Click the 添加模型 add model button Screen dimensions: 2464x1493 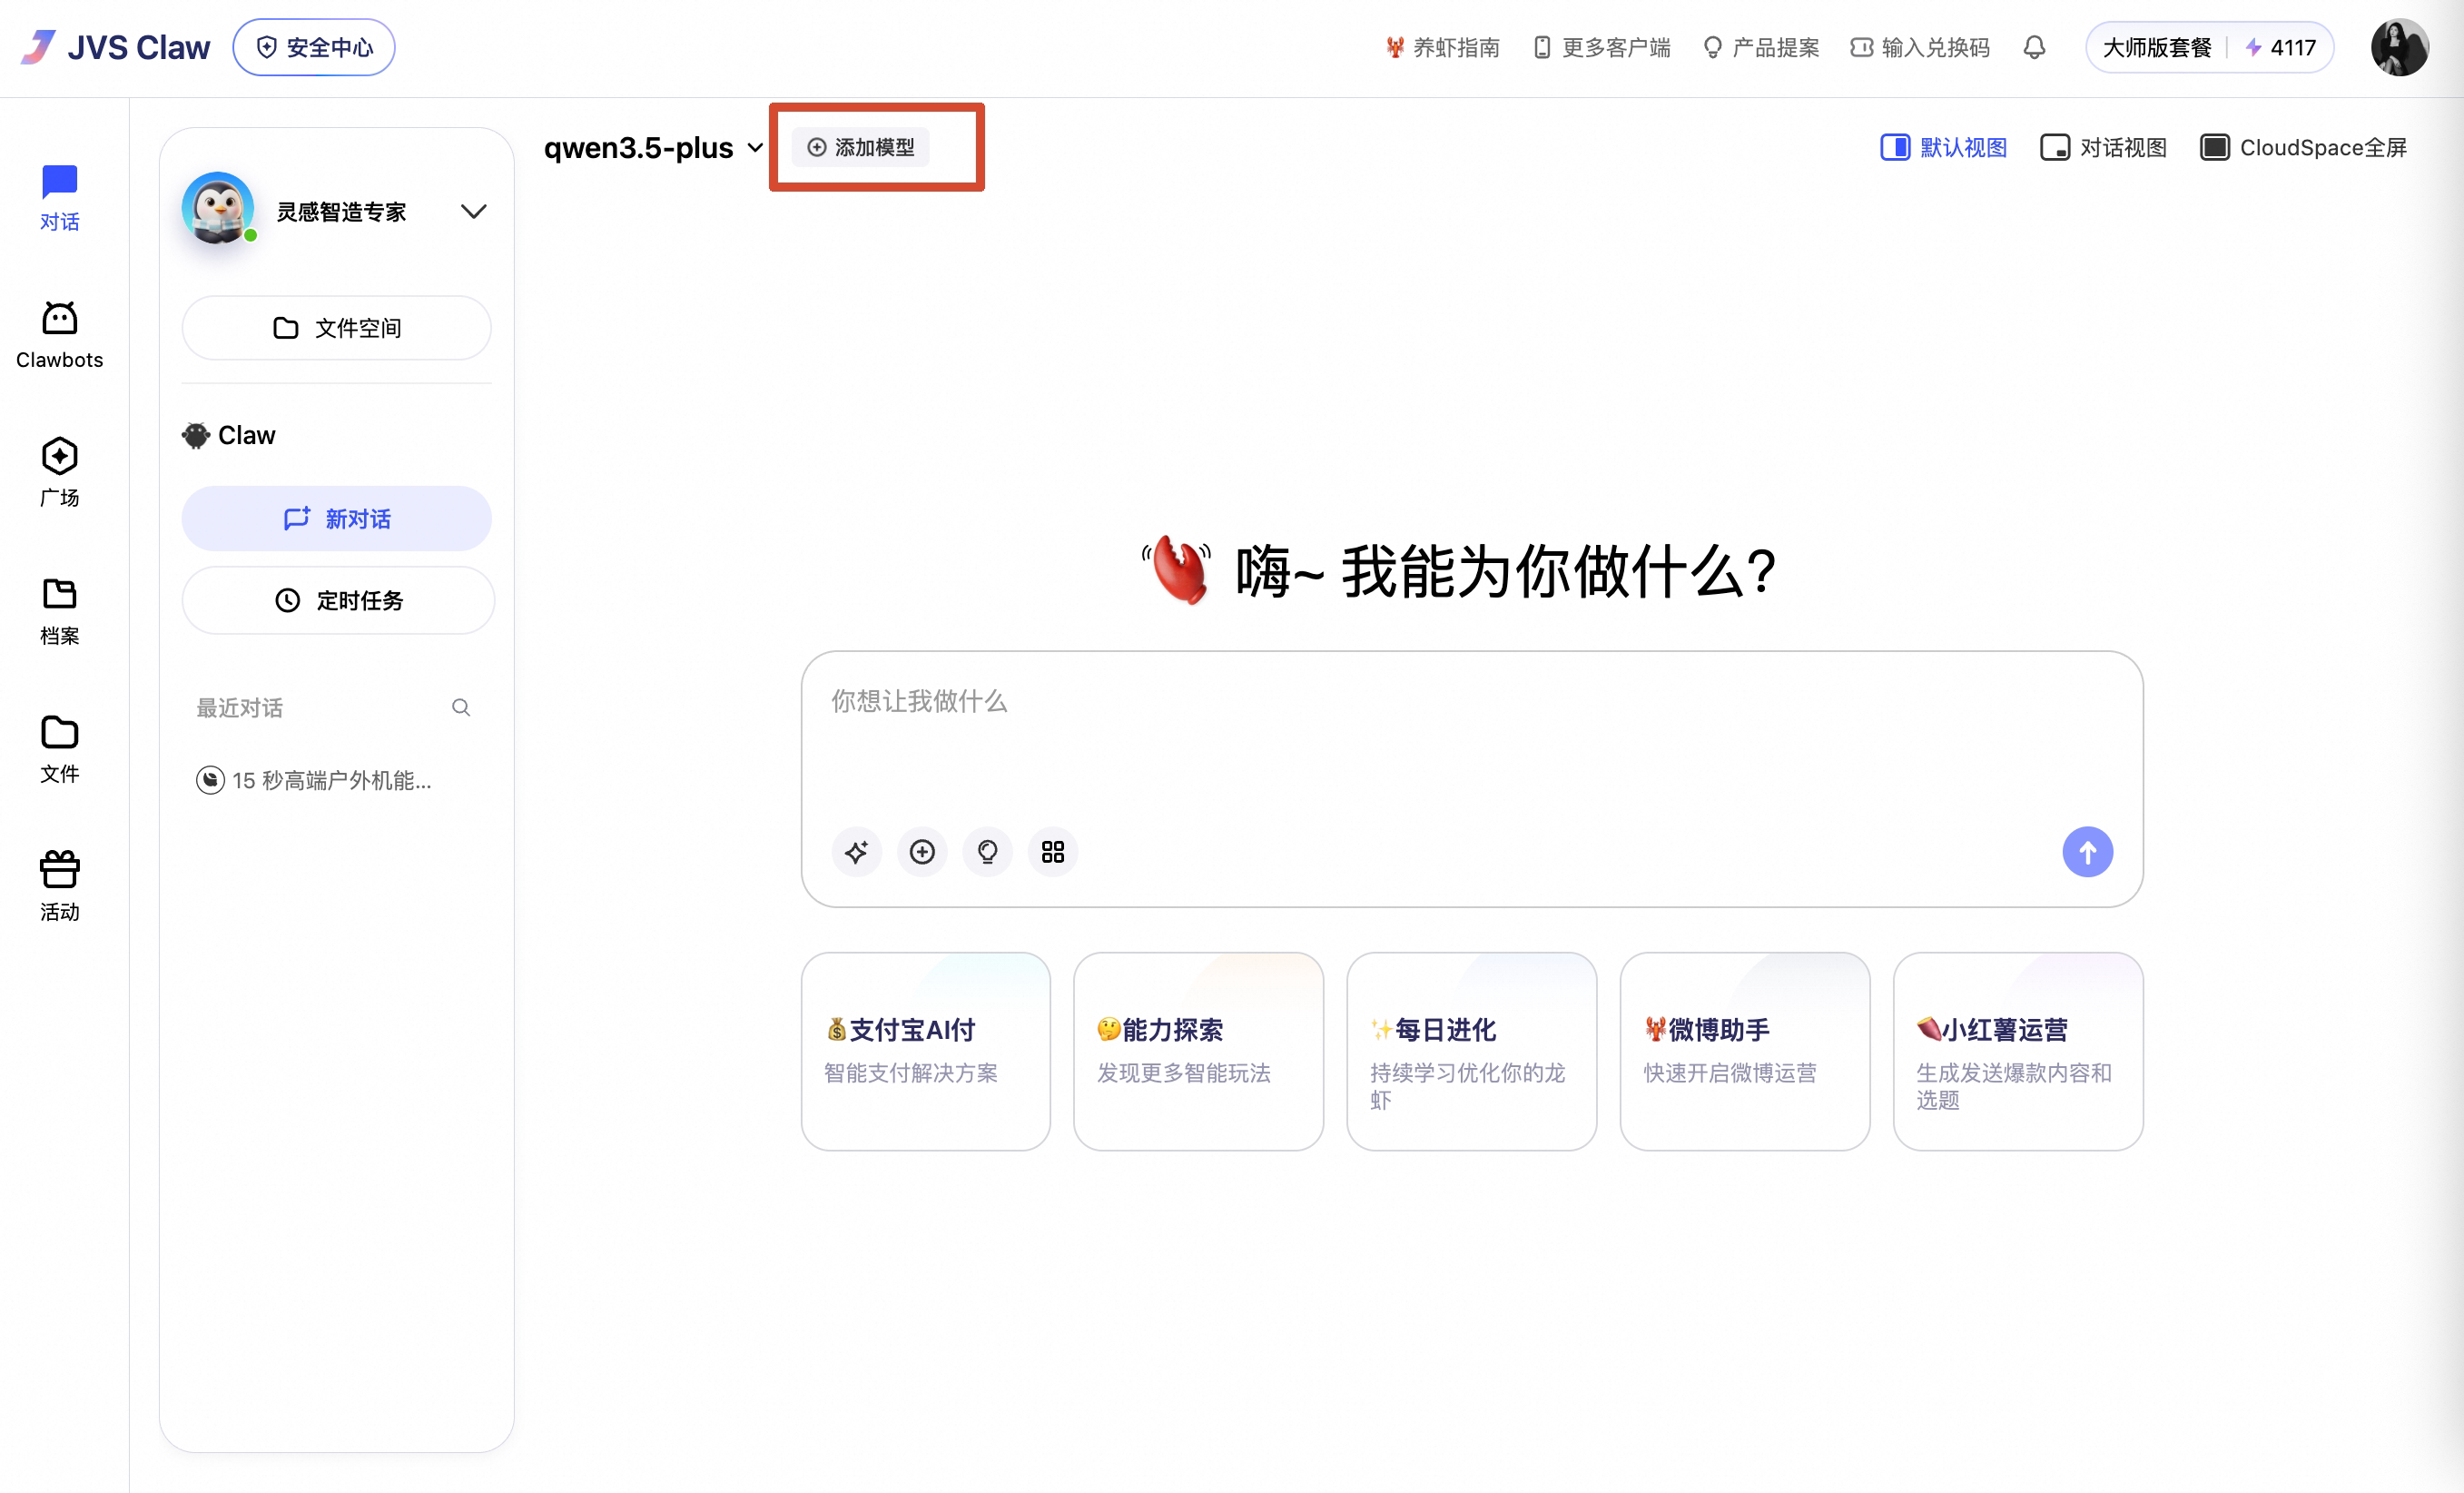coord(861,147)
